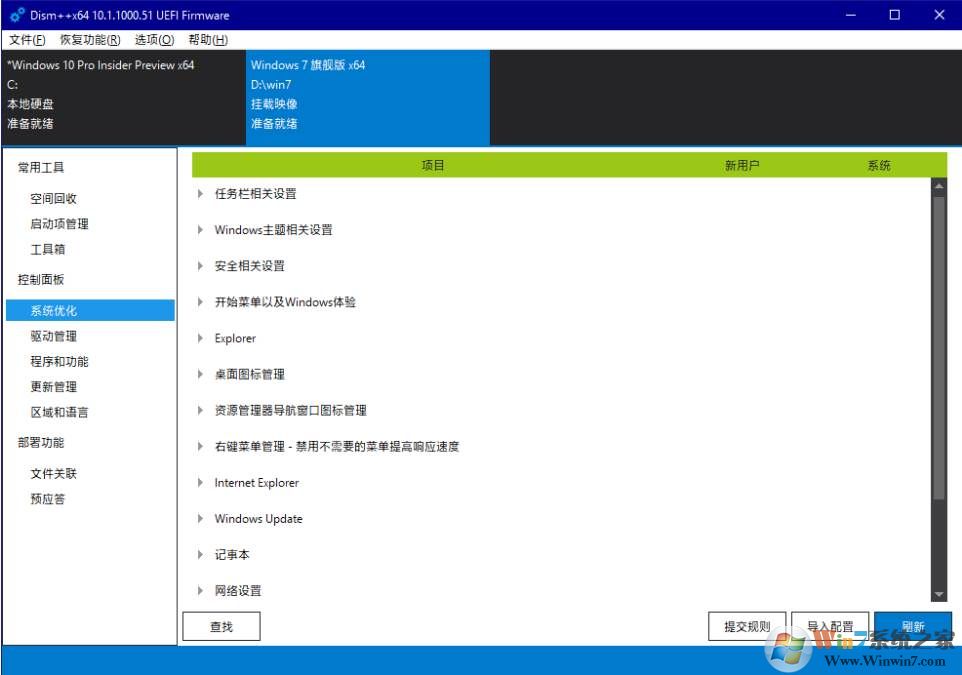Click the 刷新 button

click(x=913, y=627)
